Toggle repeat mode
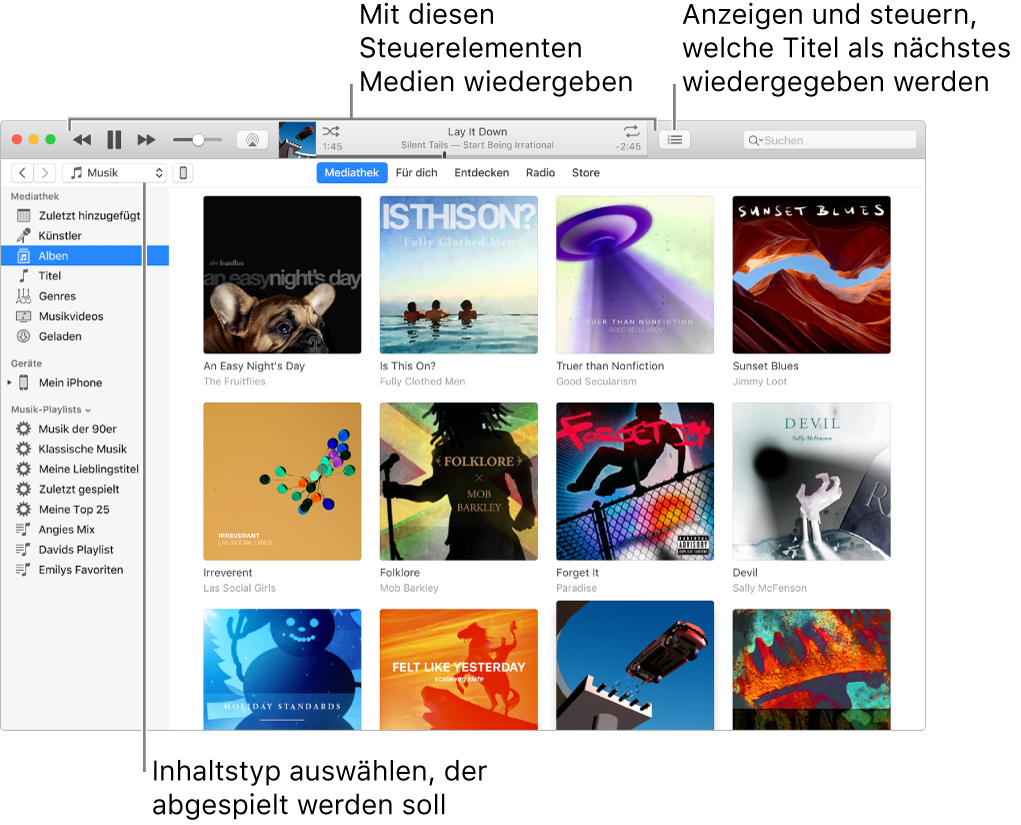This screenshot has width=1021, height=825. coord(631,132)
